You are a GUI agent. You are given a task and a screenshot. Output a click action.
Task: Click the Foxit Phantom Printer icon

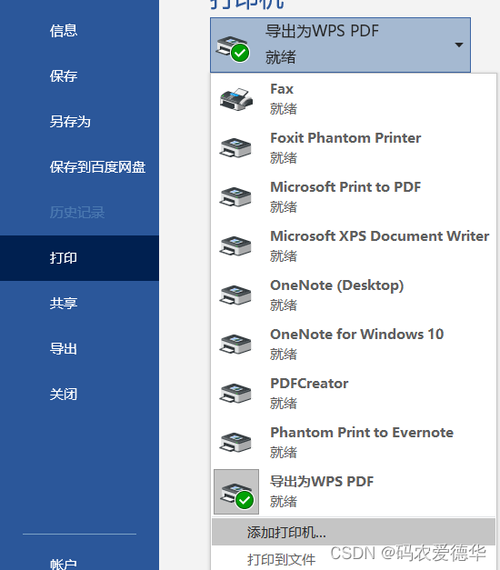tap(236, 148)
